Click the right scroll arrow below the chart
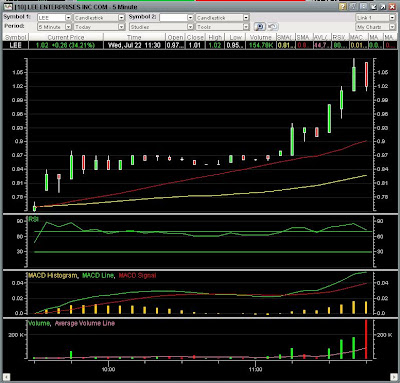Image resolution: width=400 pixels, height=383 pixels. 393,377
